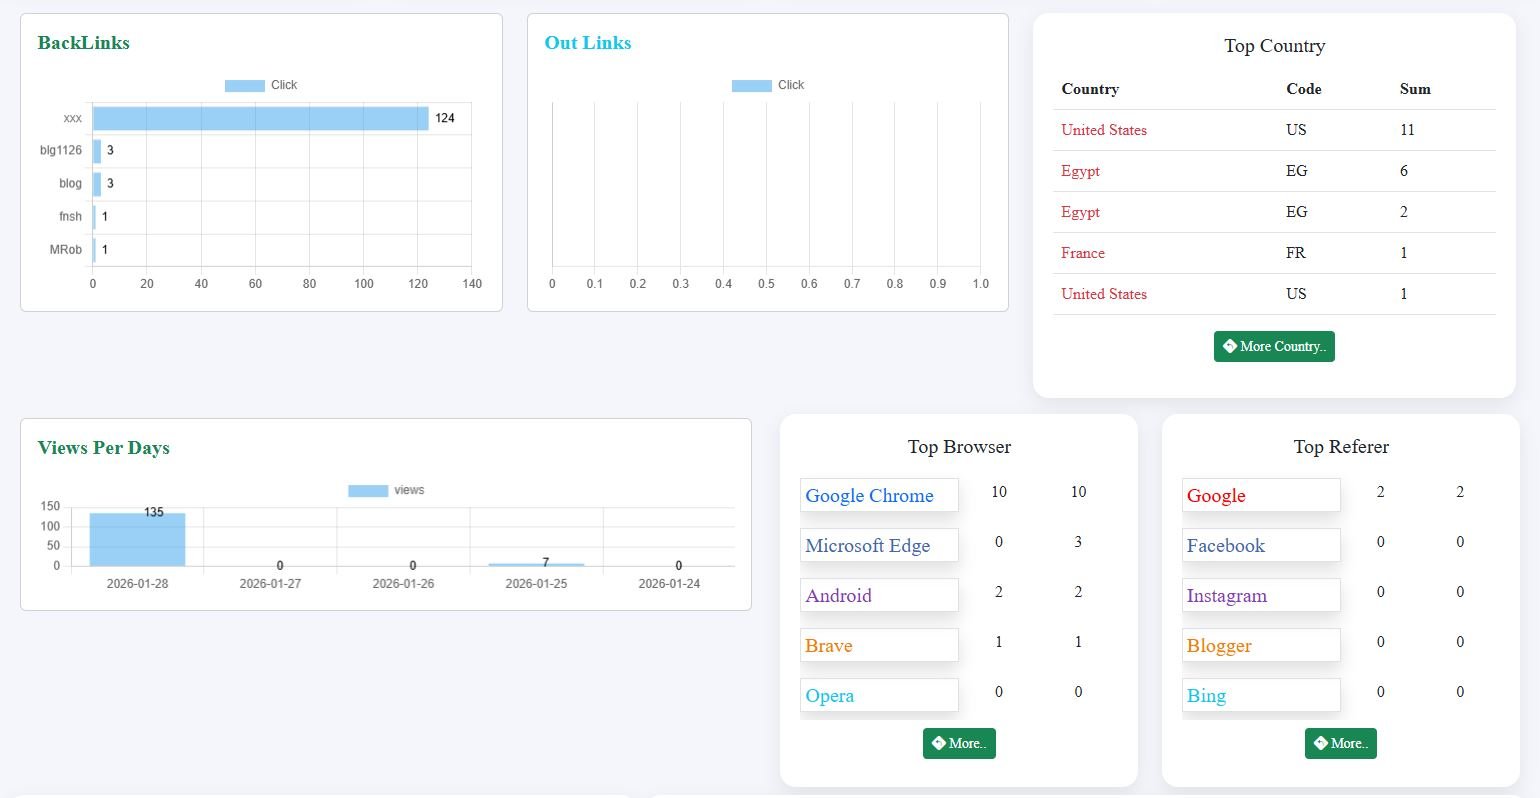
Task: Click the 124 value label in BackLinks
Action: coord(445,118)
